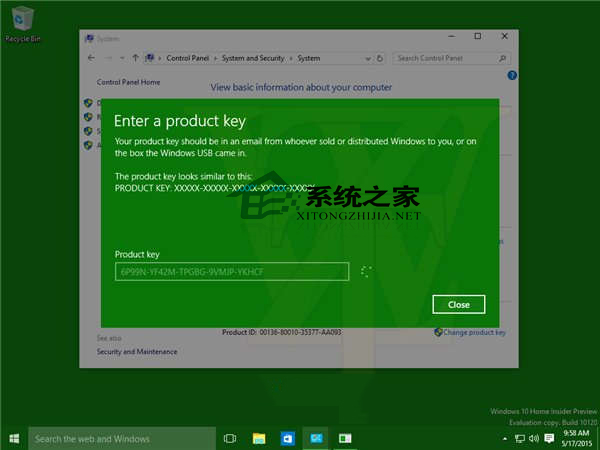Screen dimensions: 600x450
Task: Open Security and Maintenance link
Action: (137, 352)
